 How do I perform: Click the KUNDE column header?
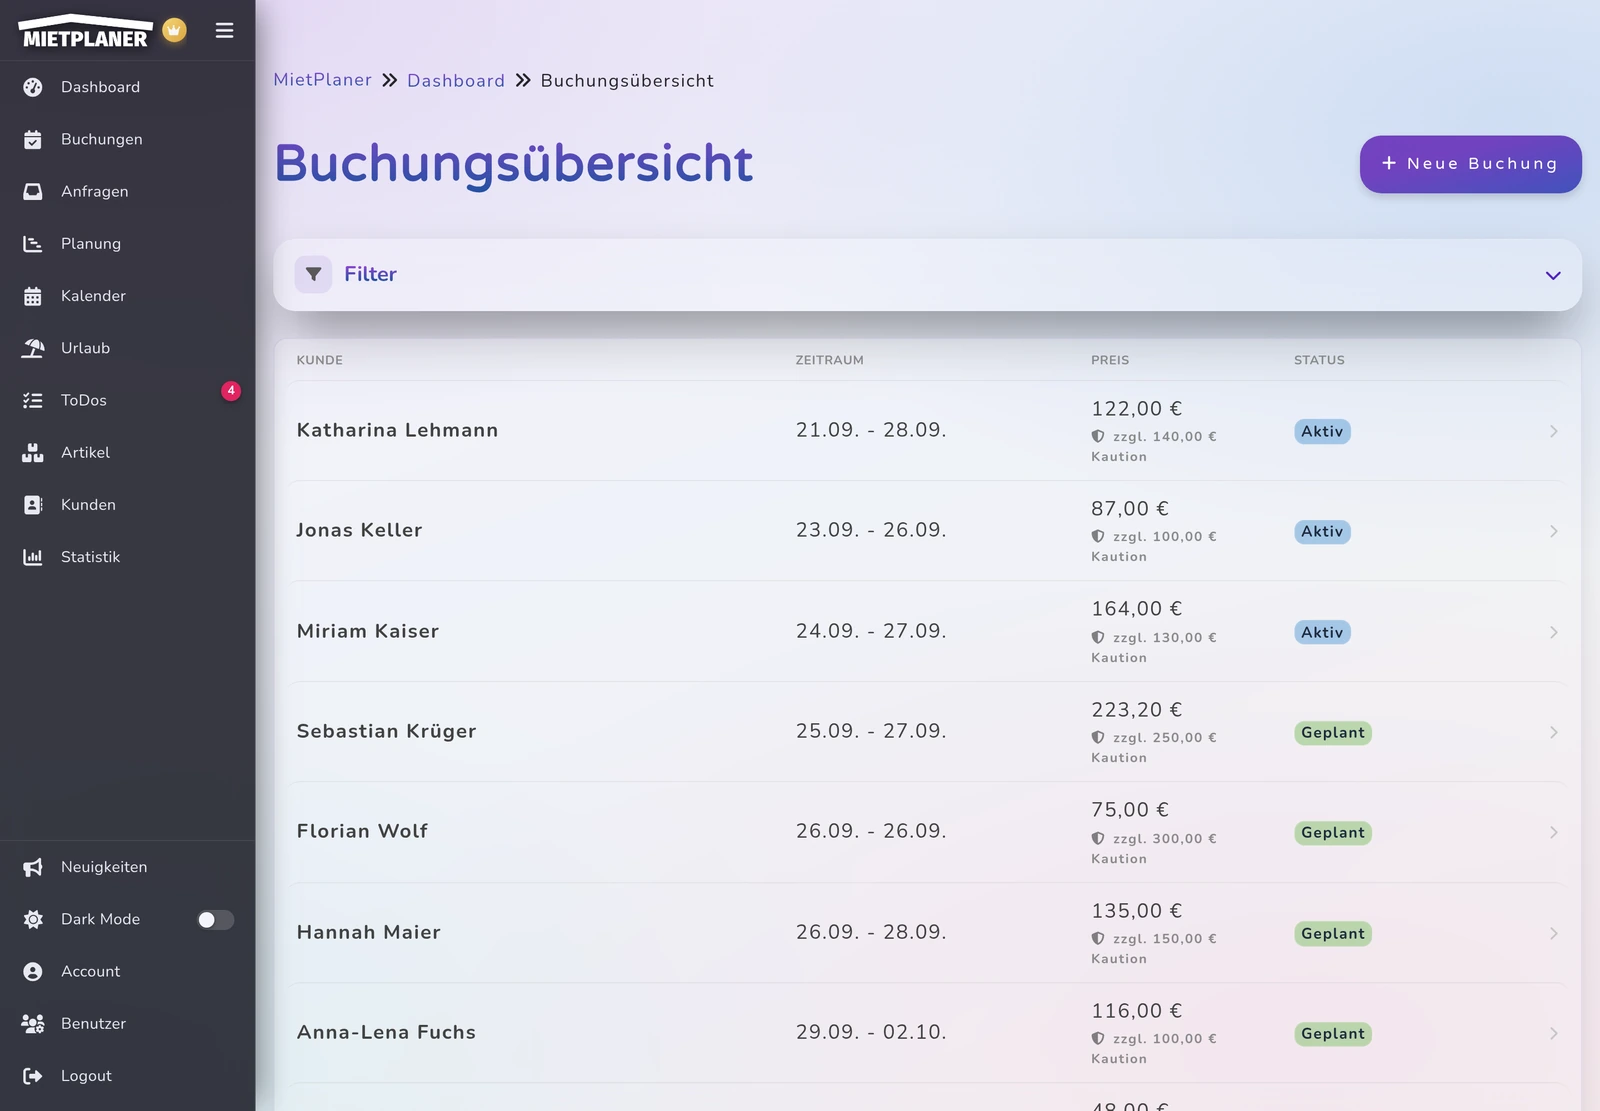320,360
